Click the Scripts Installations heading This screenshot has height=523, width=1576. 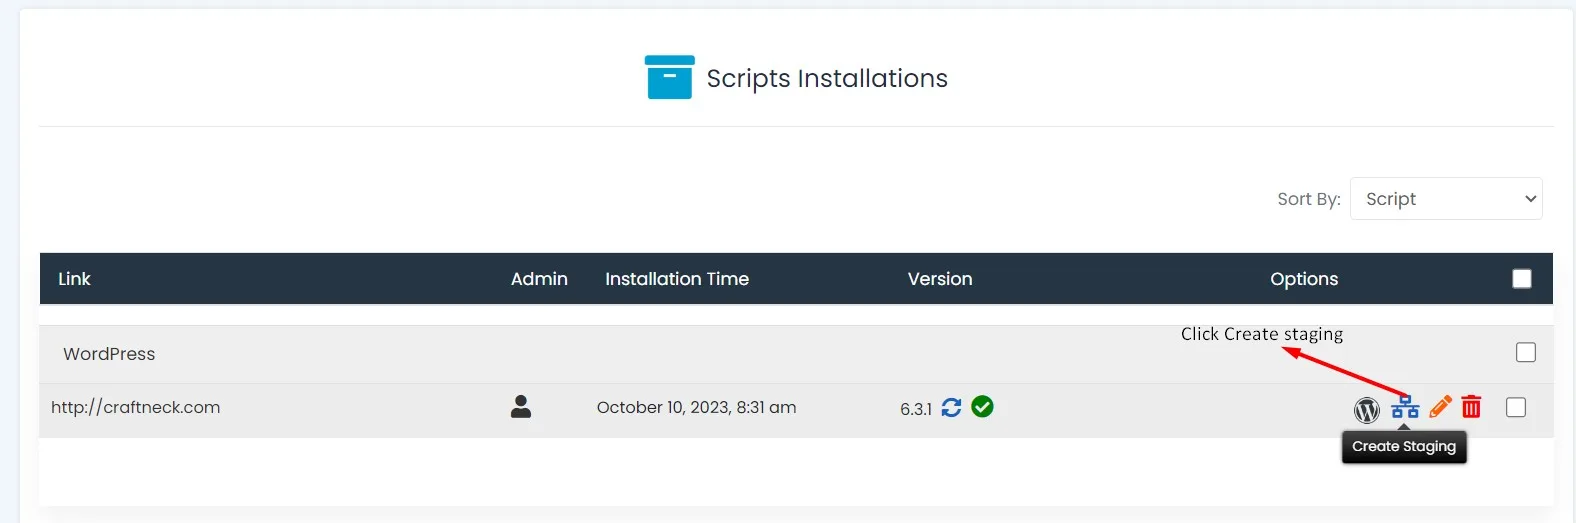(x=827, y=78)
